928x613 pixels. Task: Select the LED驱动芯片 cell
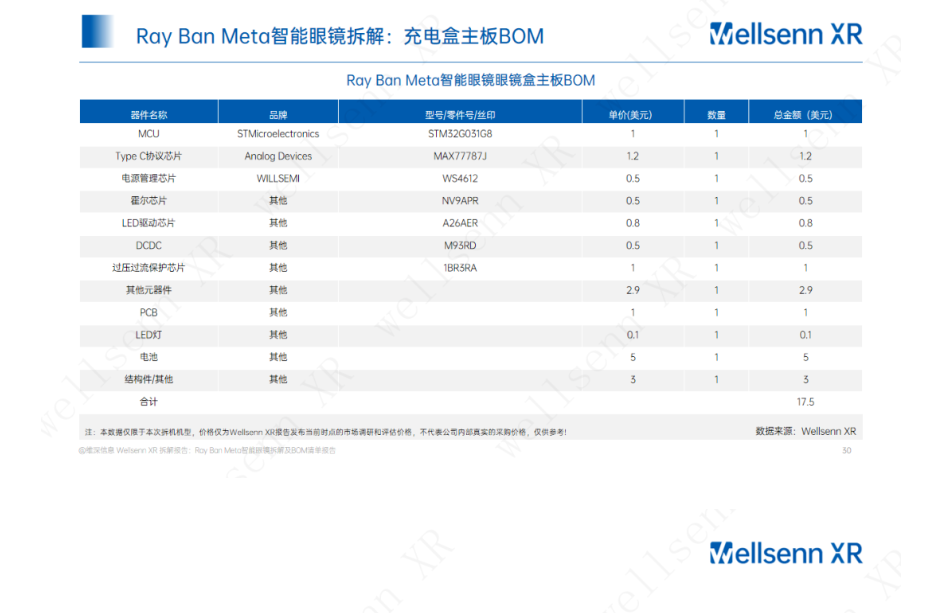149,223
